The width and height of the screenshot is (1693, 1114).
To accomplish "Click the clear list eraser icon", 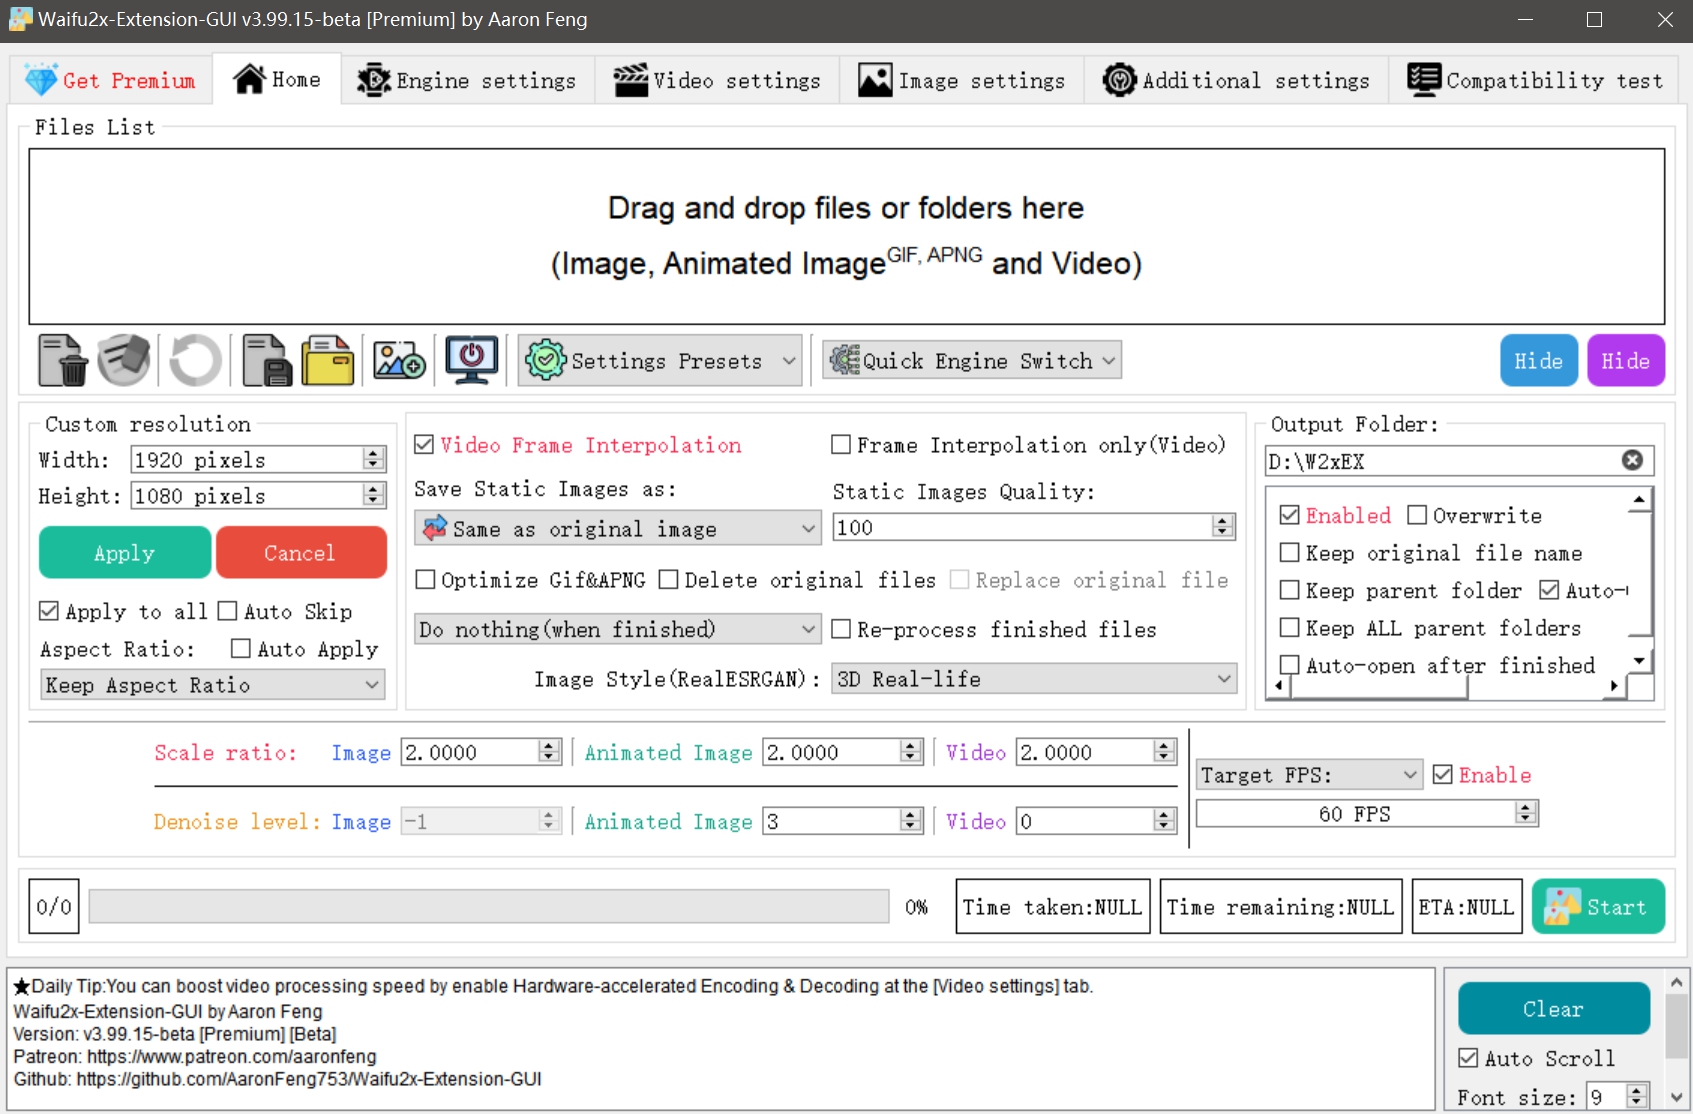I will (x=124, y=360).
